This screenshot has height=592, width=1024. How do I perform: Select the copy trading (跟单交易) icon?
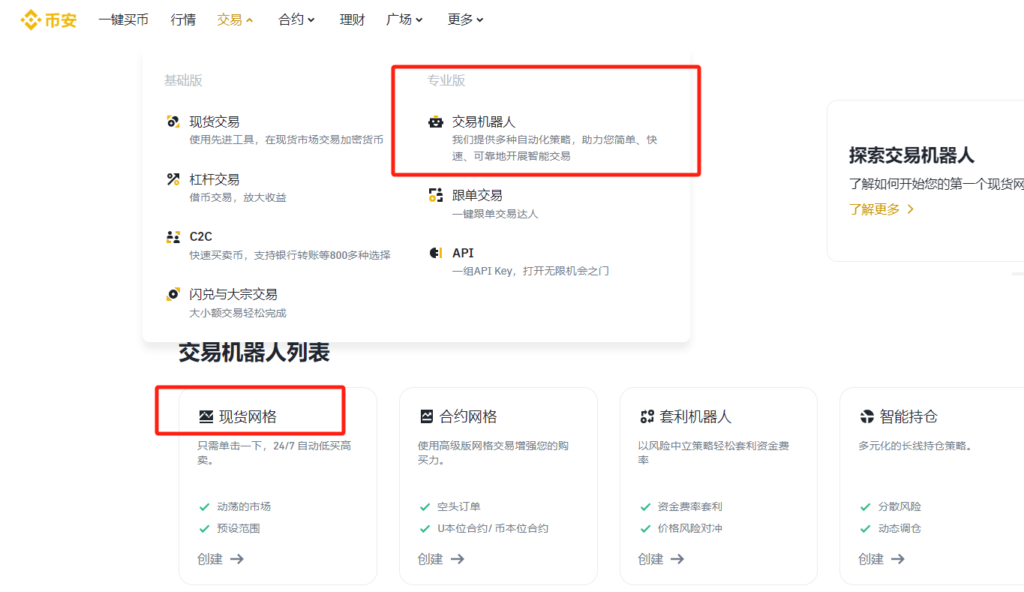(x=435, y=195)
